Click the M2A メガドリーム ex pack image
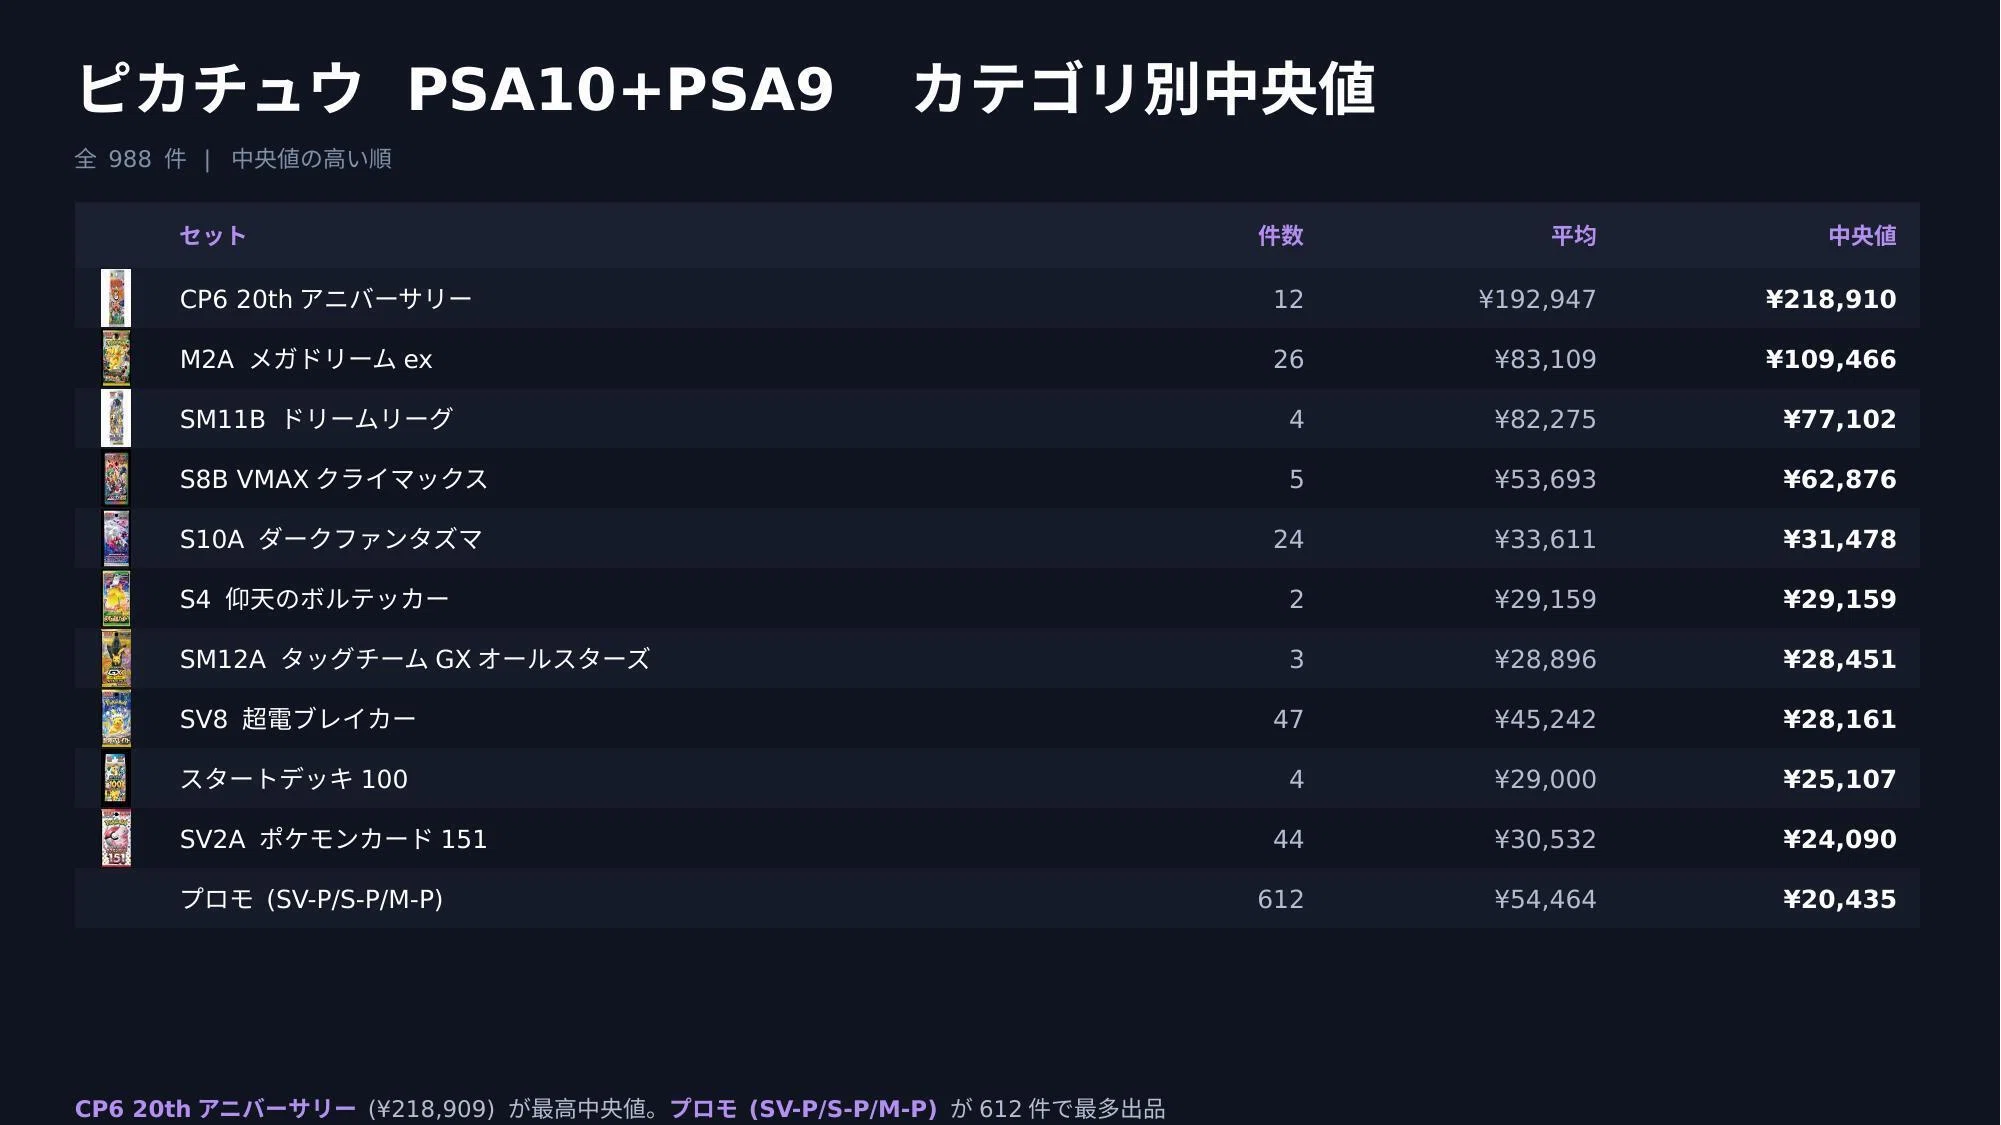This screenshot has width=2001, height=1125. [116, 358]
